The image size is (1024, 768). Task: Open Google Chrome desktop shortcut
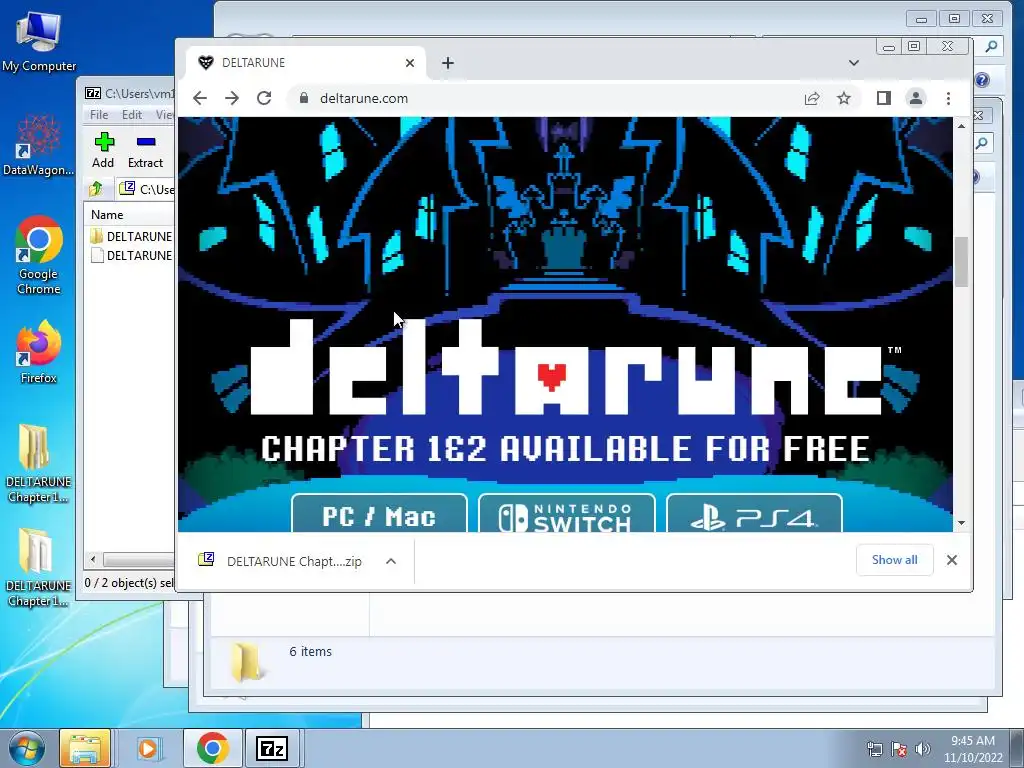(x=39, y=255)
